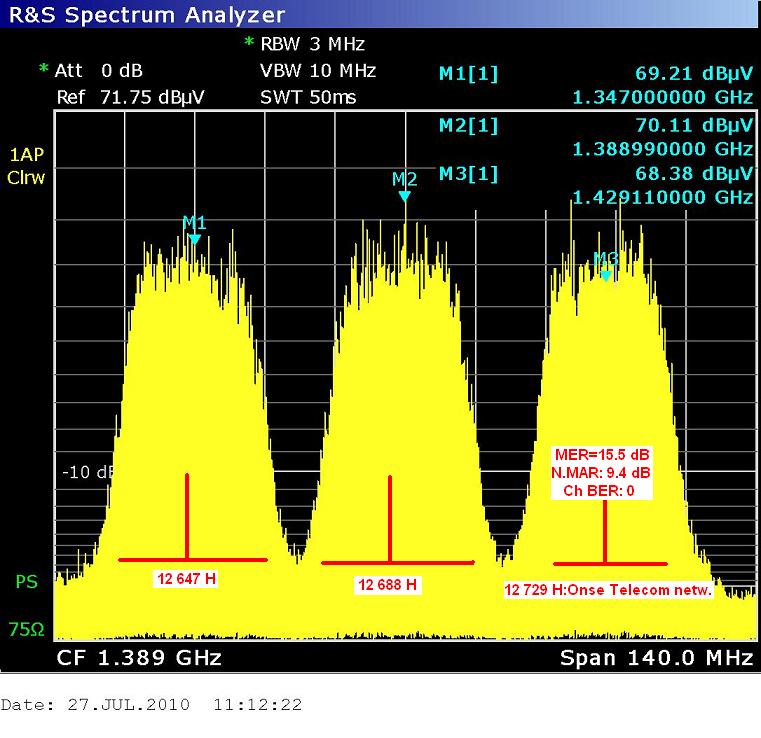This screenshot has width=761, height=738.
Task: Click the 1AP Clrw trace mode indicator
Action: pos(27,167)
